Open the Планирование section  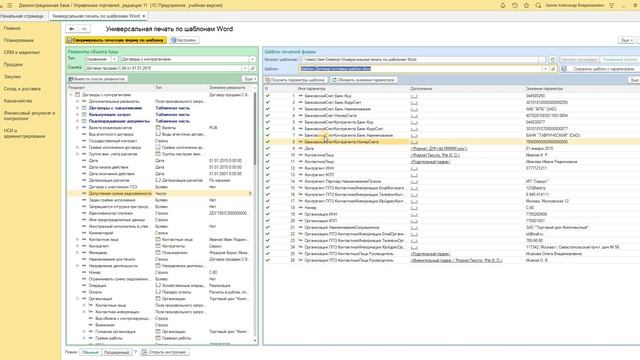pyautogui.click(x=19, y=40)
